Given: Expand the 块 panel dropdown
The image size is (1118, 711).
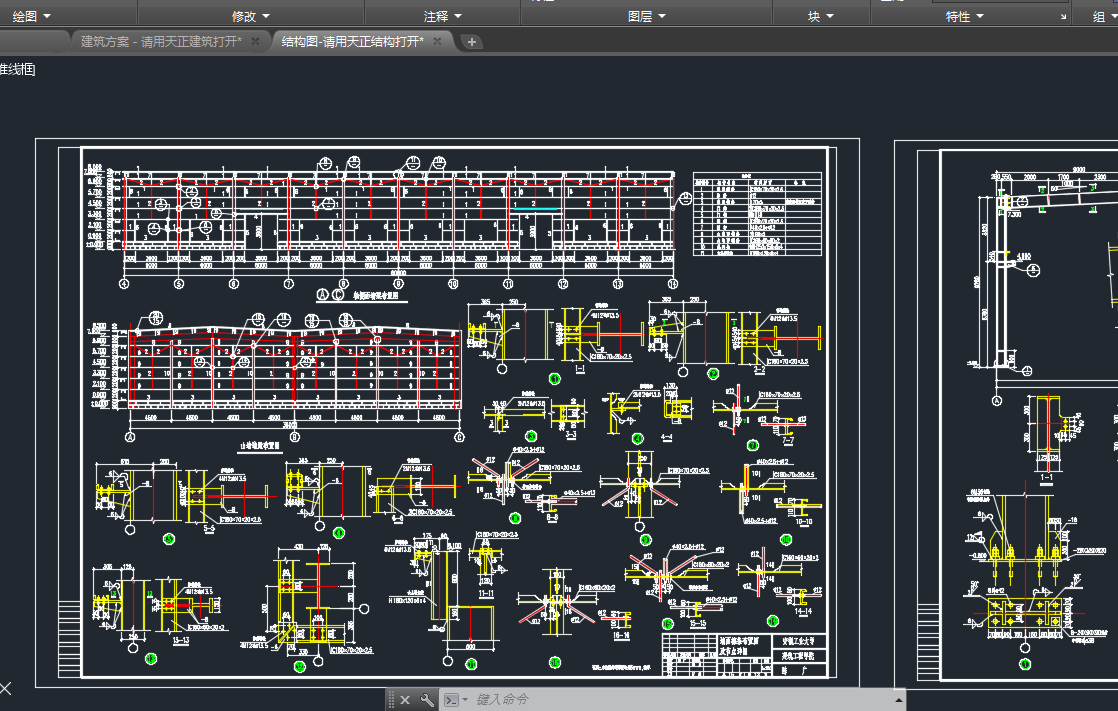Looking at the screenshot, I should pyautogui.click(x=829, y=17).
